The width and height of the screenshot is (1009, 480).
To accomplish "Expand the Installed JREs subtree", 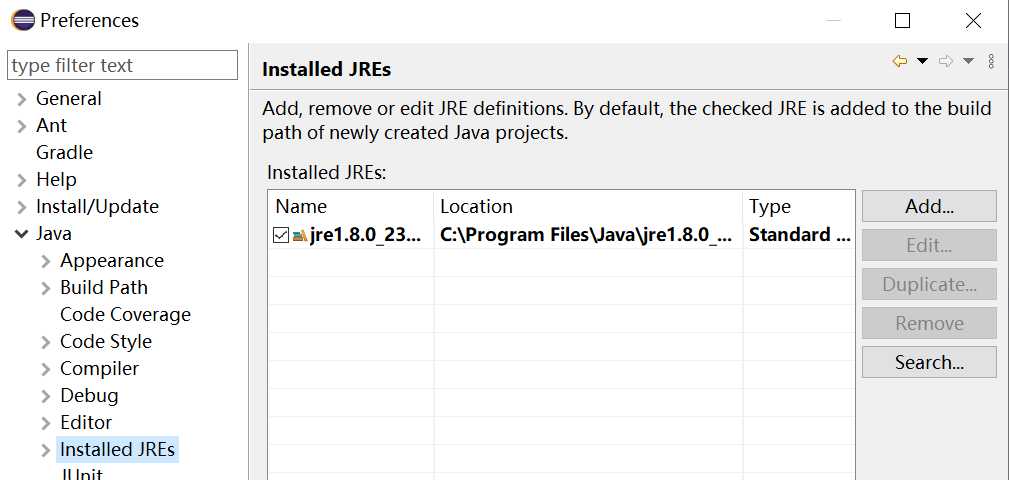I will point(46,450).
